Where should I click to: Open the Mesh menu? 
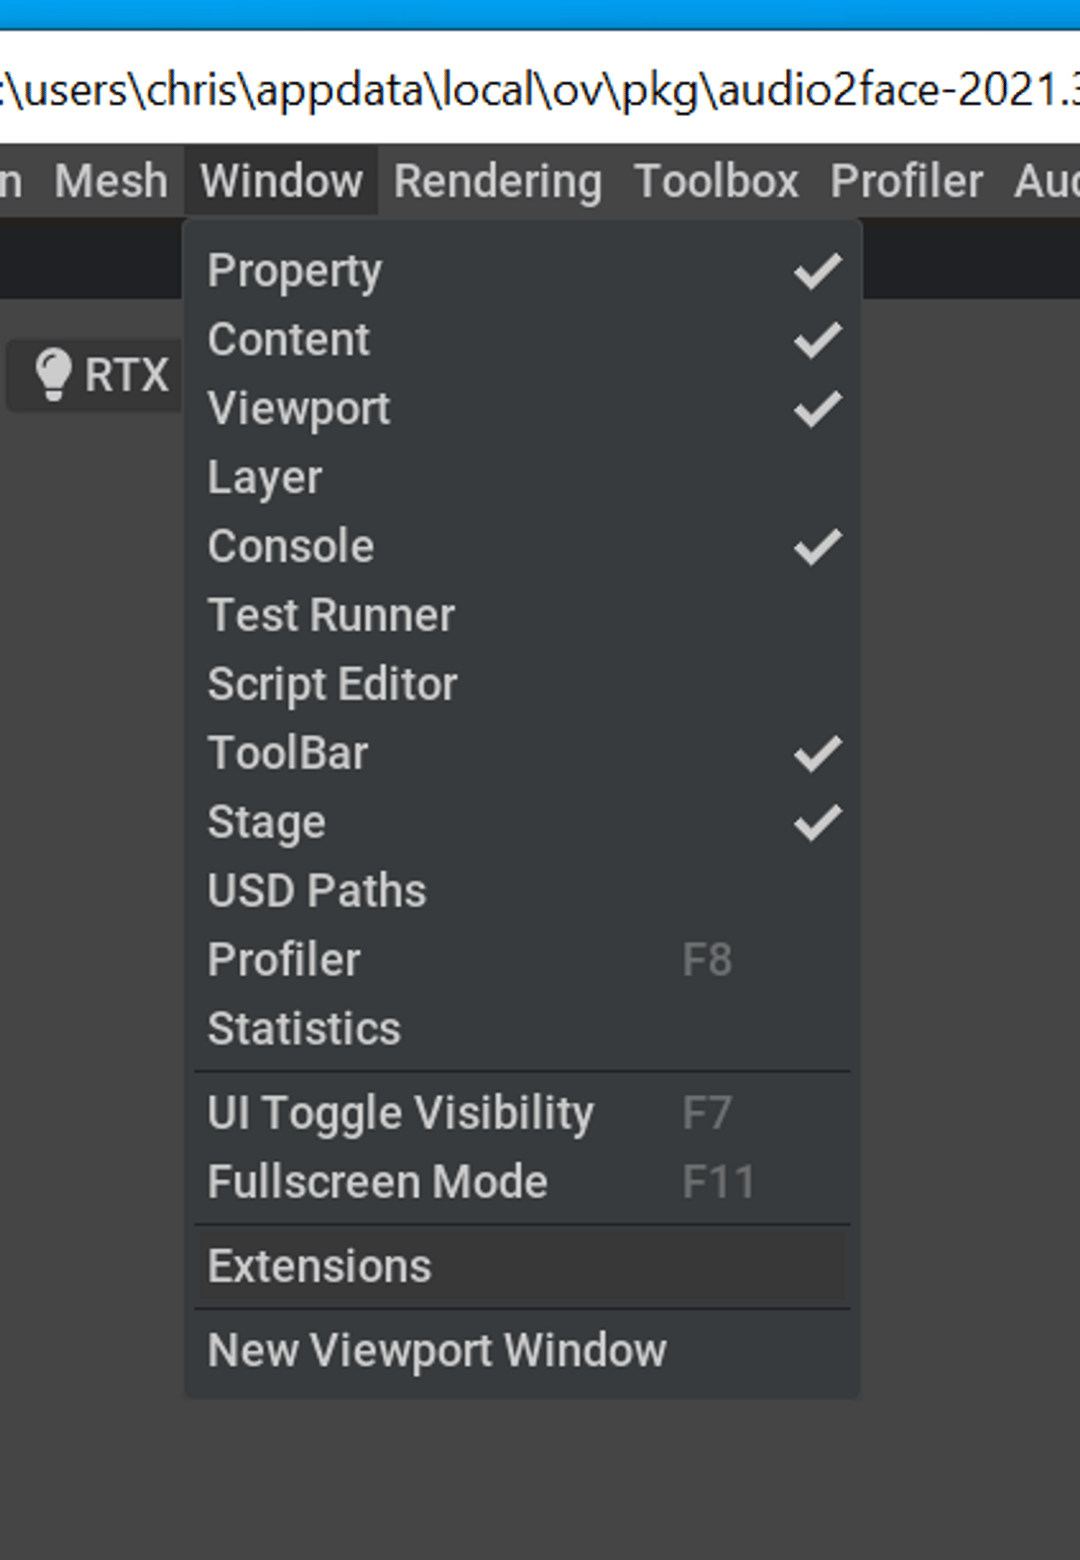click(111, 182)
